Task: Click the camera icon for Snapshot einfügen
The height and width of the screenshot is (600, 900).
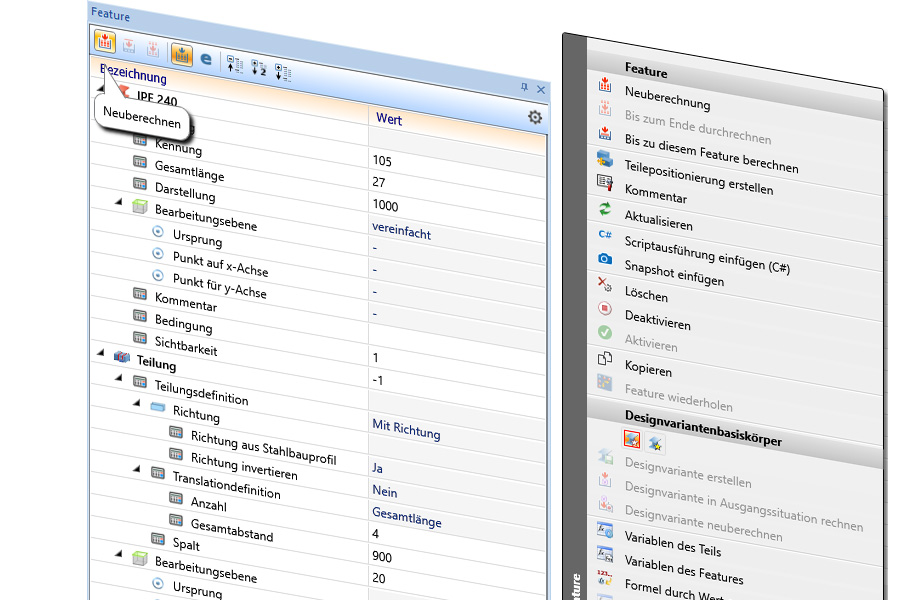Action: click(x=604, y=258)
